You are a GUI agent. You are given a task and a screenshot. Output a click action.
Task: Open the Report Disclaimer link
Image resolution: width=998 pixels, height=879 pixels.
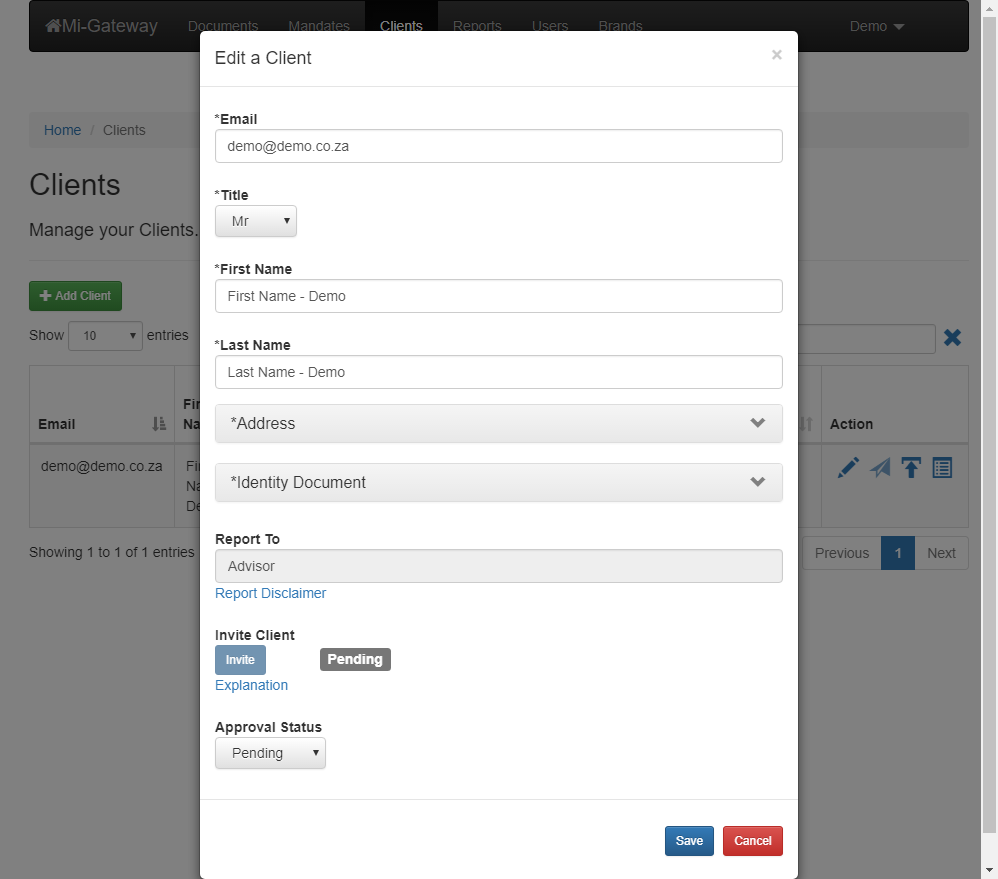(270, 593)
